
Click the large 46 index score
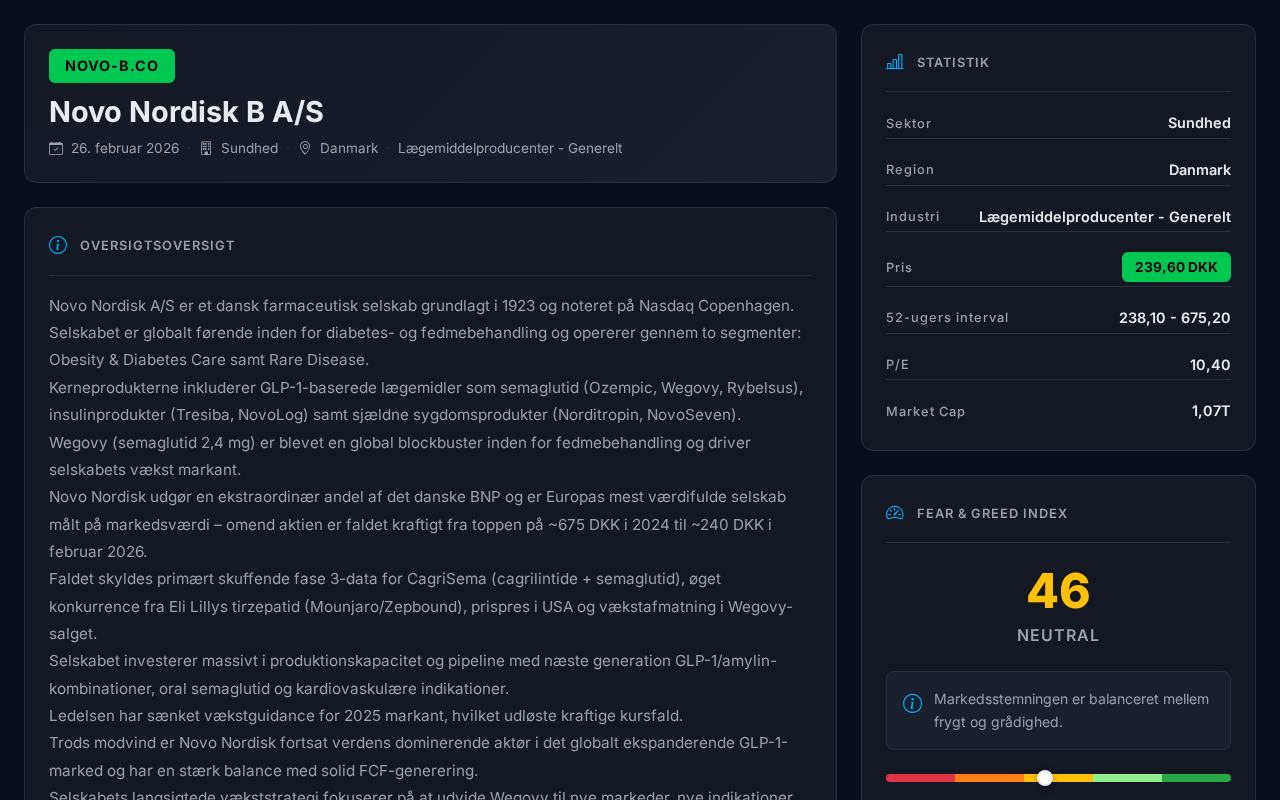[1058, 591]
